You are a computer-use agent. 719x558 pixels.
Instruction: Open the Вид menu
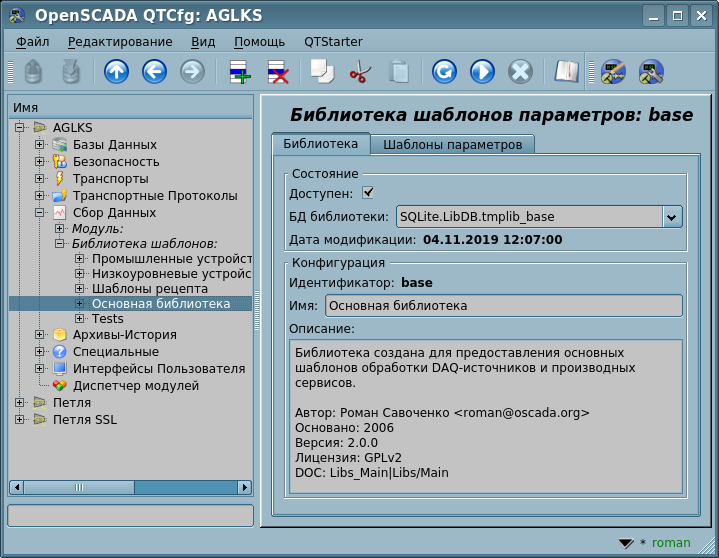tap(203, 42)
